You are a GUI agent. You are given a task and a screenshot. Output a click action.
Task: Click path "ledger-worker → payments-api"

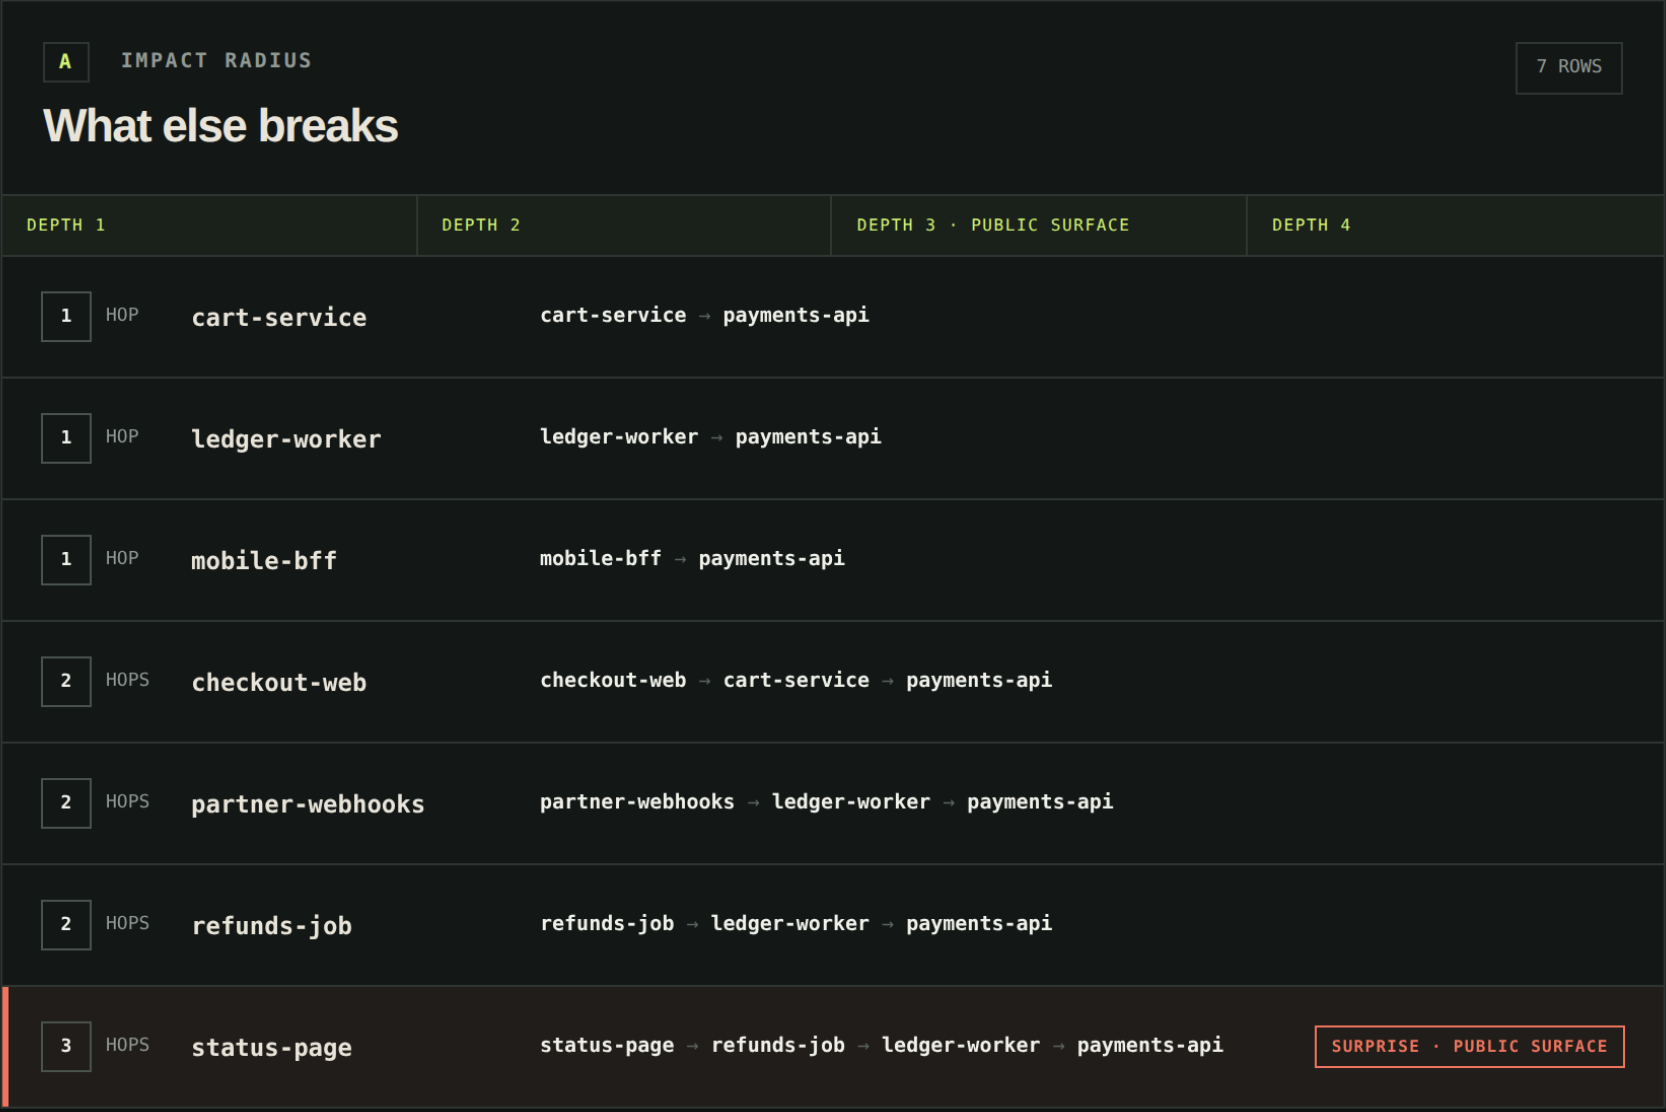point(711,437)
